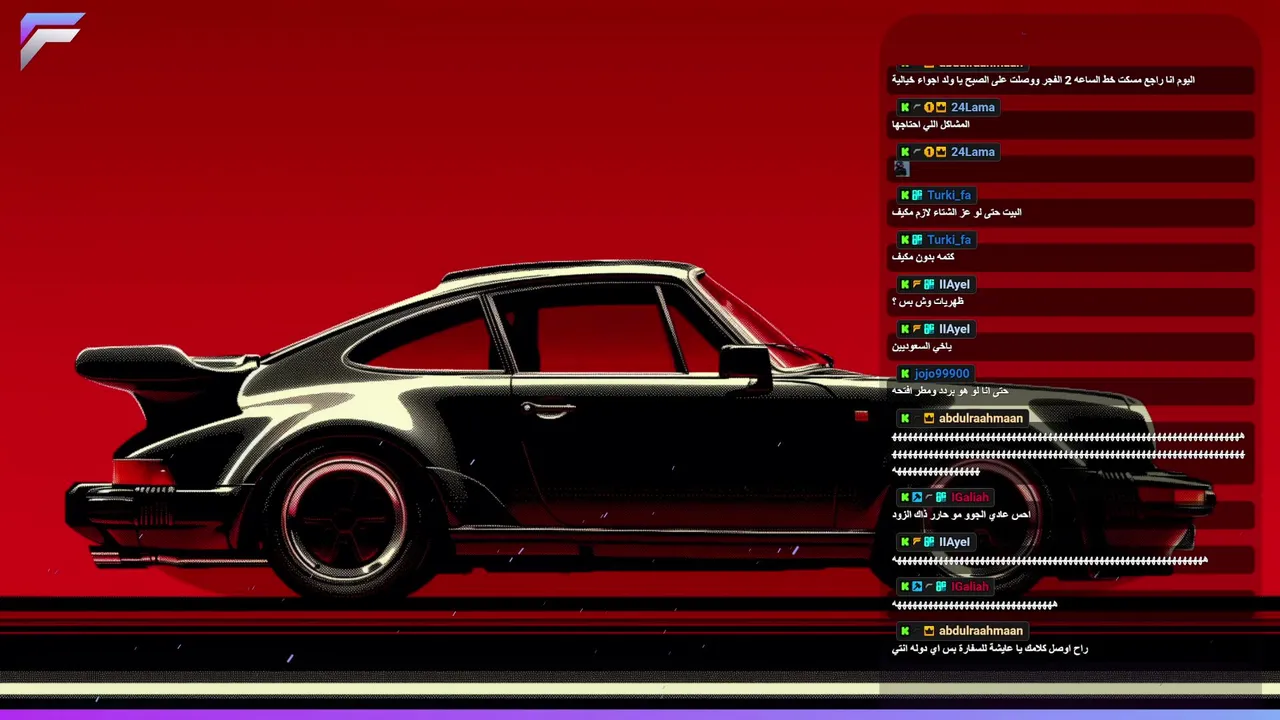Select Turki_fa's name above 'كتمه بدون مكيف'
The width and height of the screenshot is (1280, 720).
pyautogui.click(x=948, y=240)
